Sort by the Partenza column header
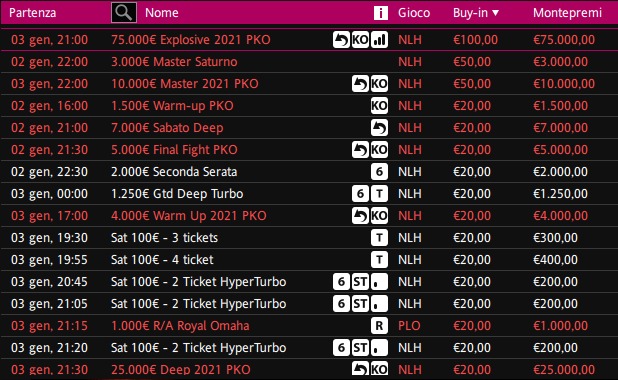This screenshot has width=618, height=380. tap(32, 13)
